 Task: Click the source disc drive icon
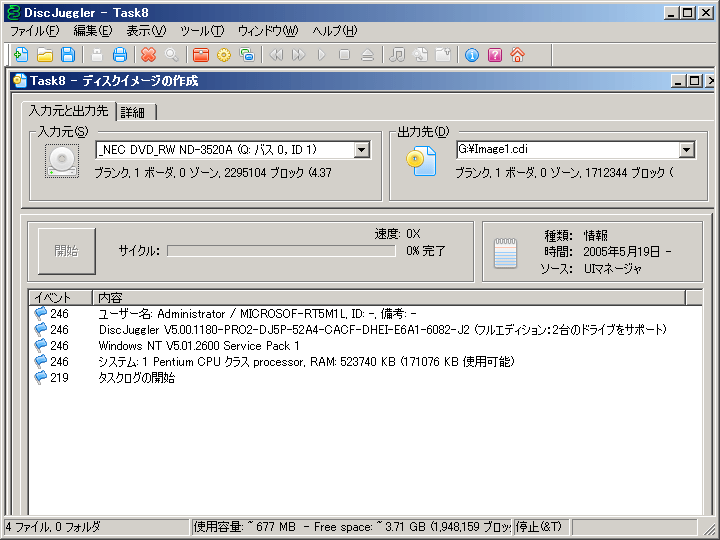(x=62, y=161)
